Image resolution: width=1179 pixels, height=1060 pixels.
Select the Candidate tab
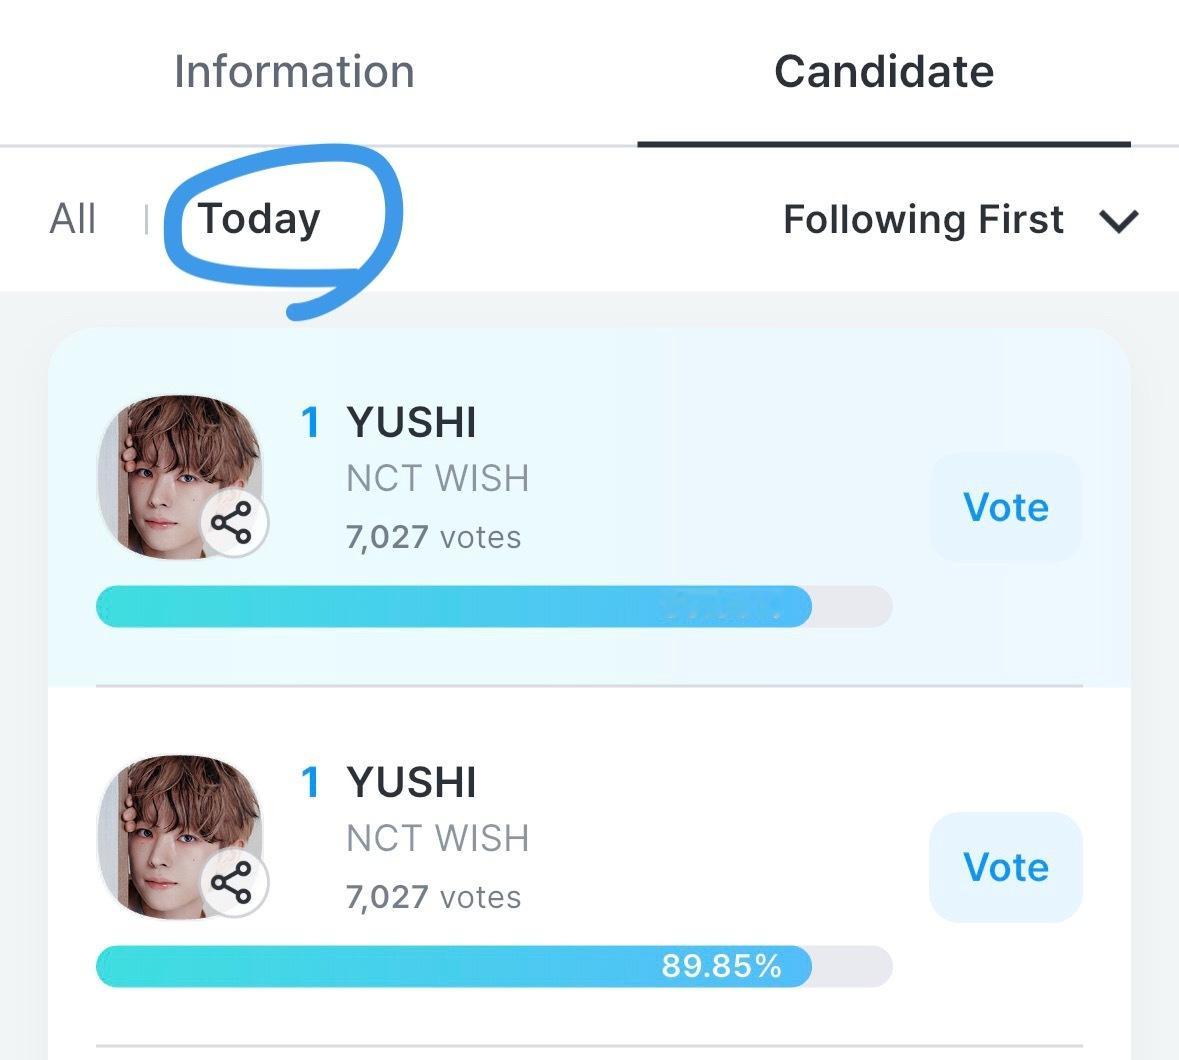coord(884,72)
